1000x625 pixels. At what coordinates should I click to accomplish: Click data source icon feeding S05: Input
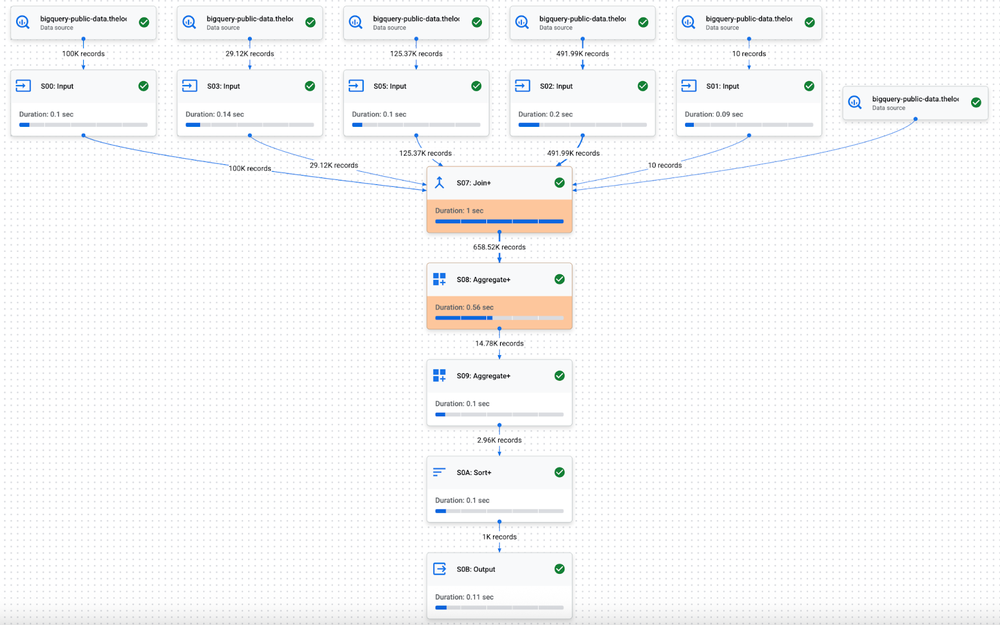(x=356, y=22)
